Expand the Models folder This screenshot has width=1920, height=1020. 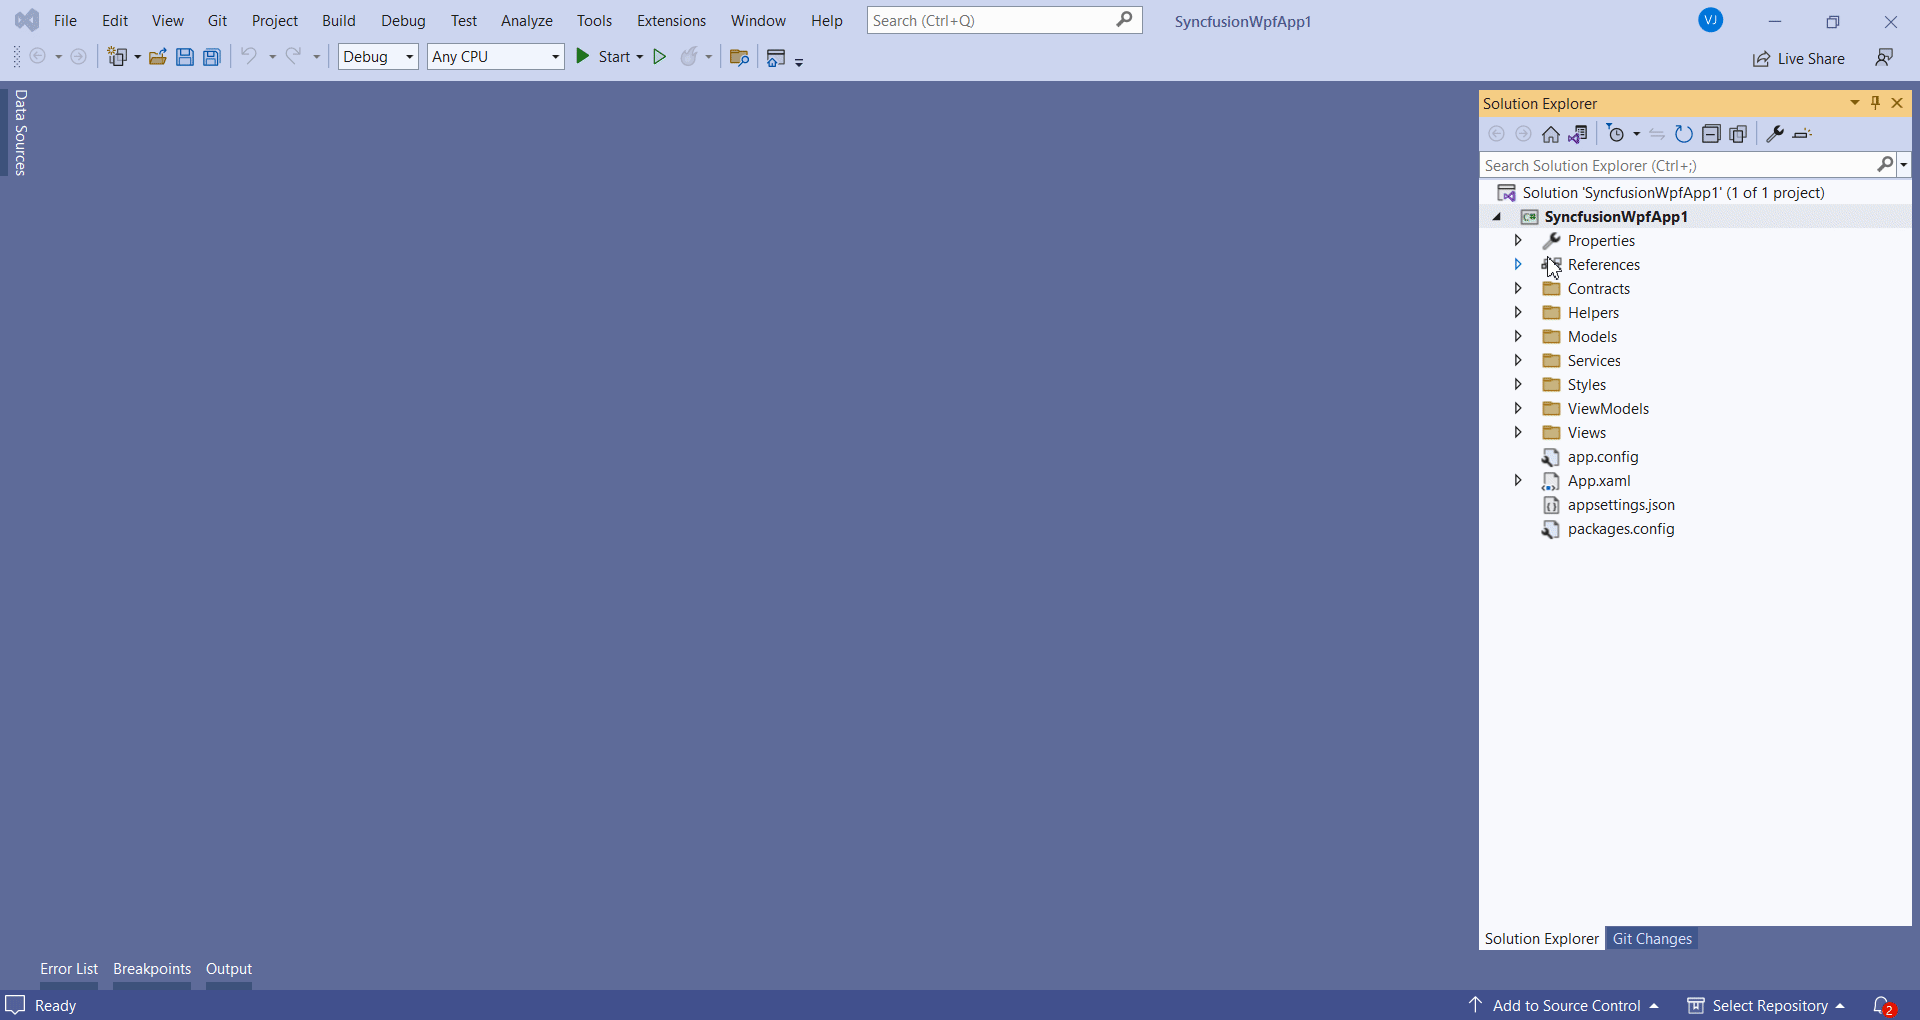click(1518, 337)
